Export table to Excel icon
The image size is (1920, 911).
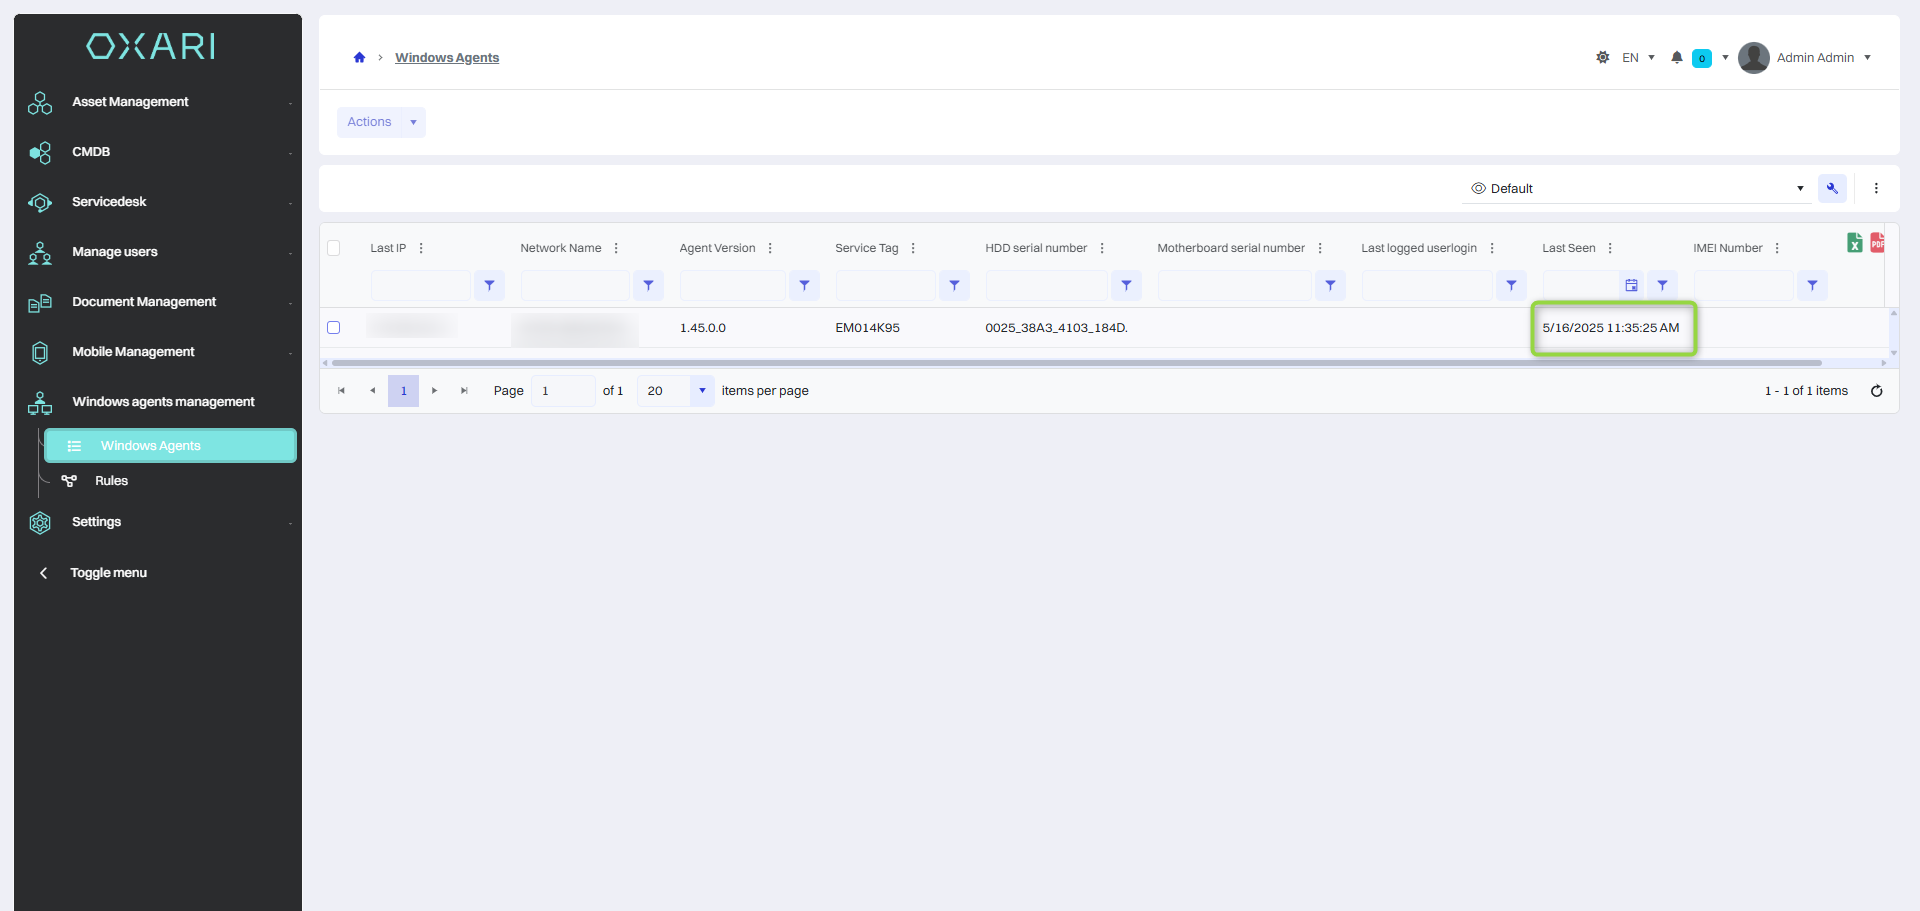[x=1854, y=242]
